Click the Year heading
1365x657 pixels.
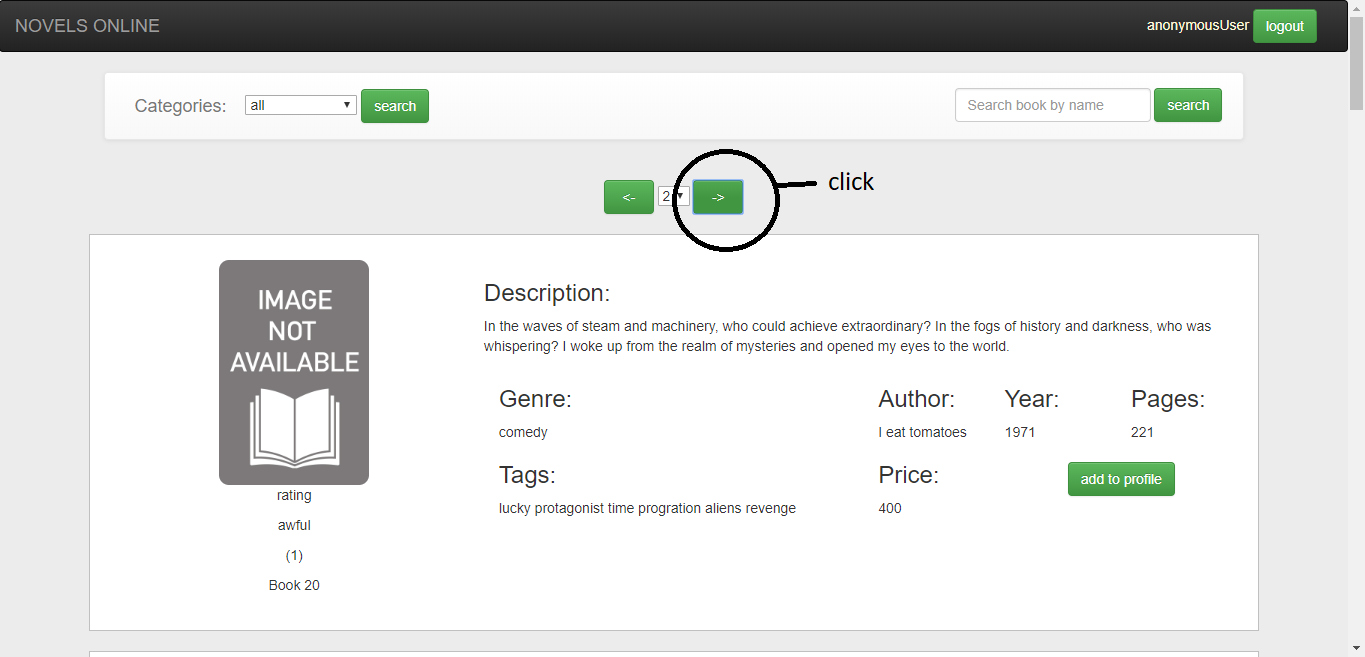(1032, 399)
